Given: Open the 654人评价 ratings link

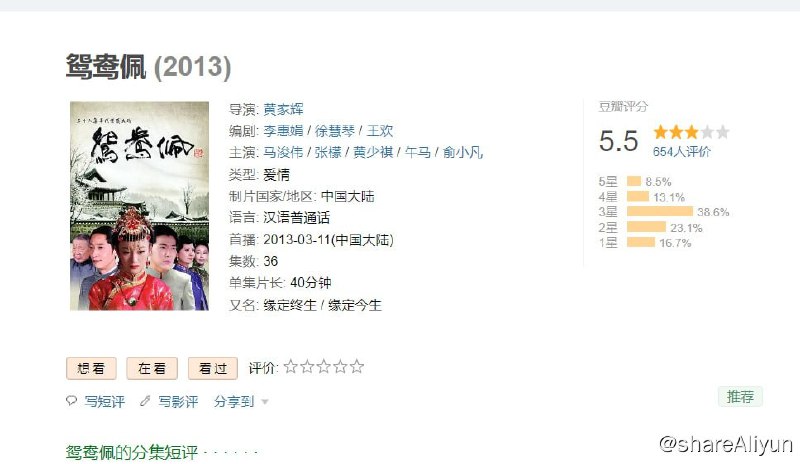Looking at the screenshot, I should pyautogui.click(x=681, y=152).
